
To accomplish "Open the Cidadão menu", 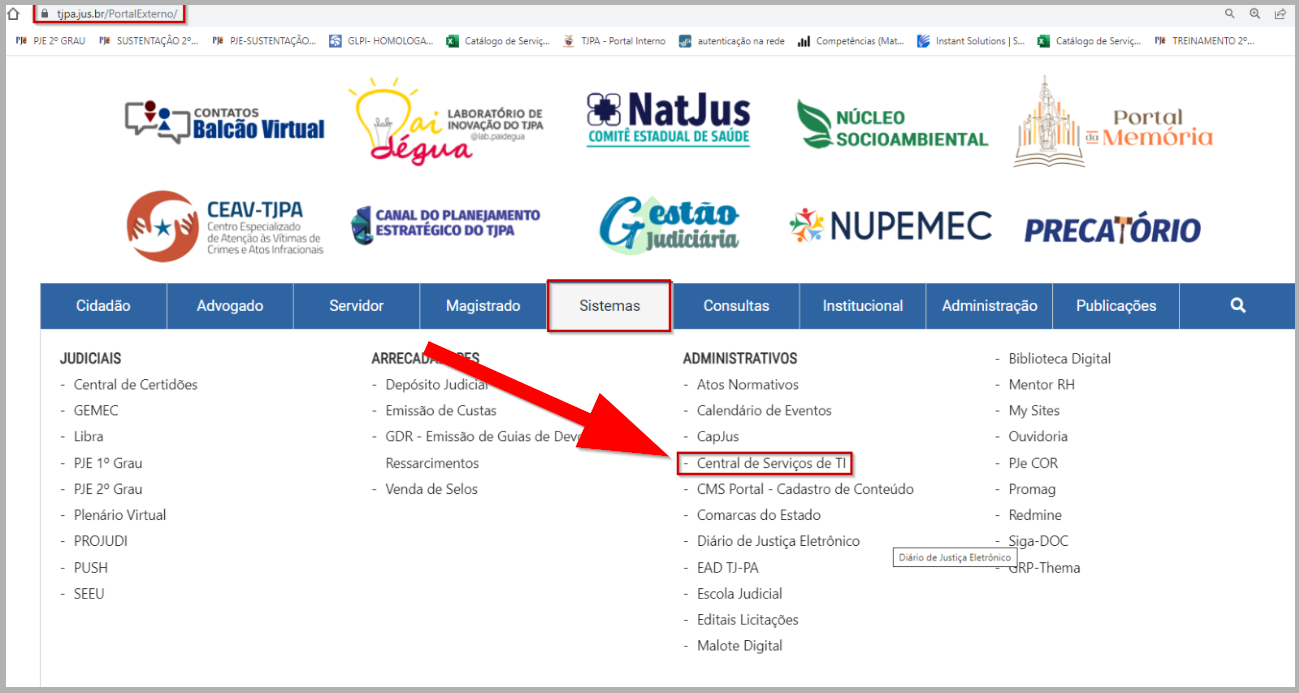I will point(103,306).
